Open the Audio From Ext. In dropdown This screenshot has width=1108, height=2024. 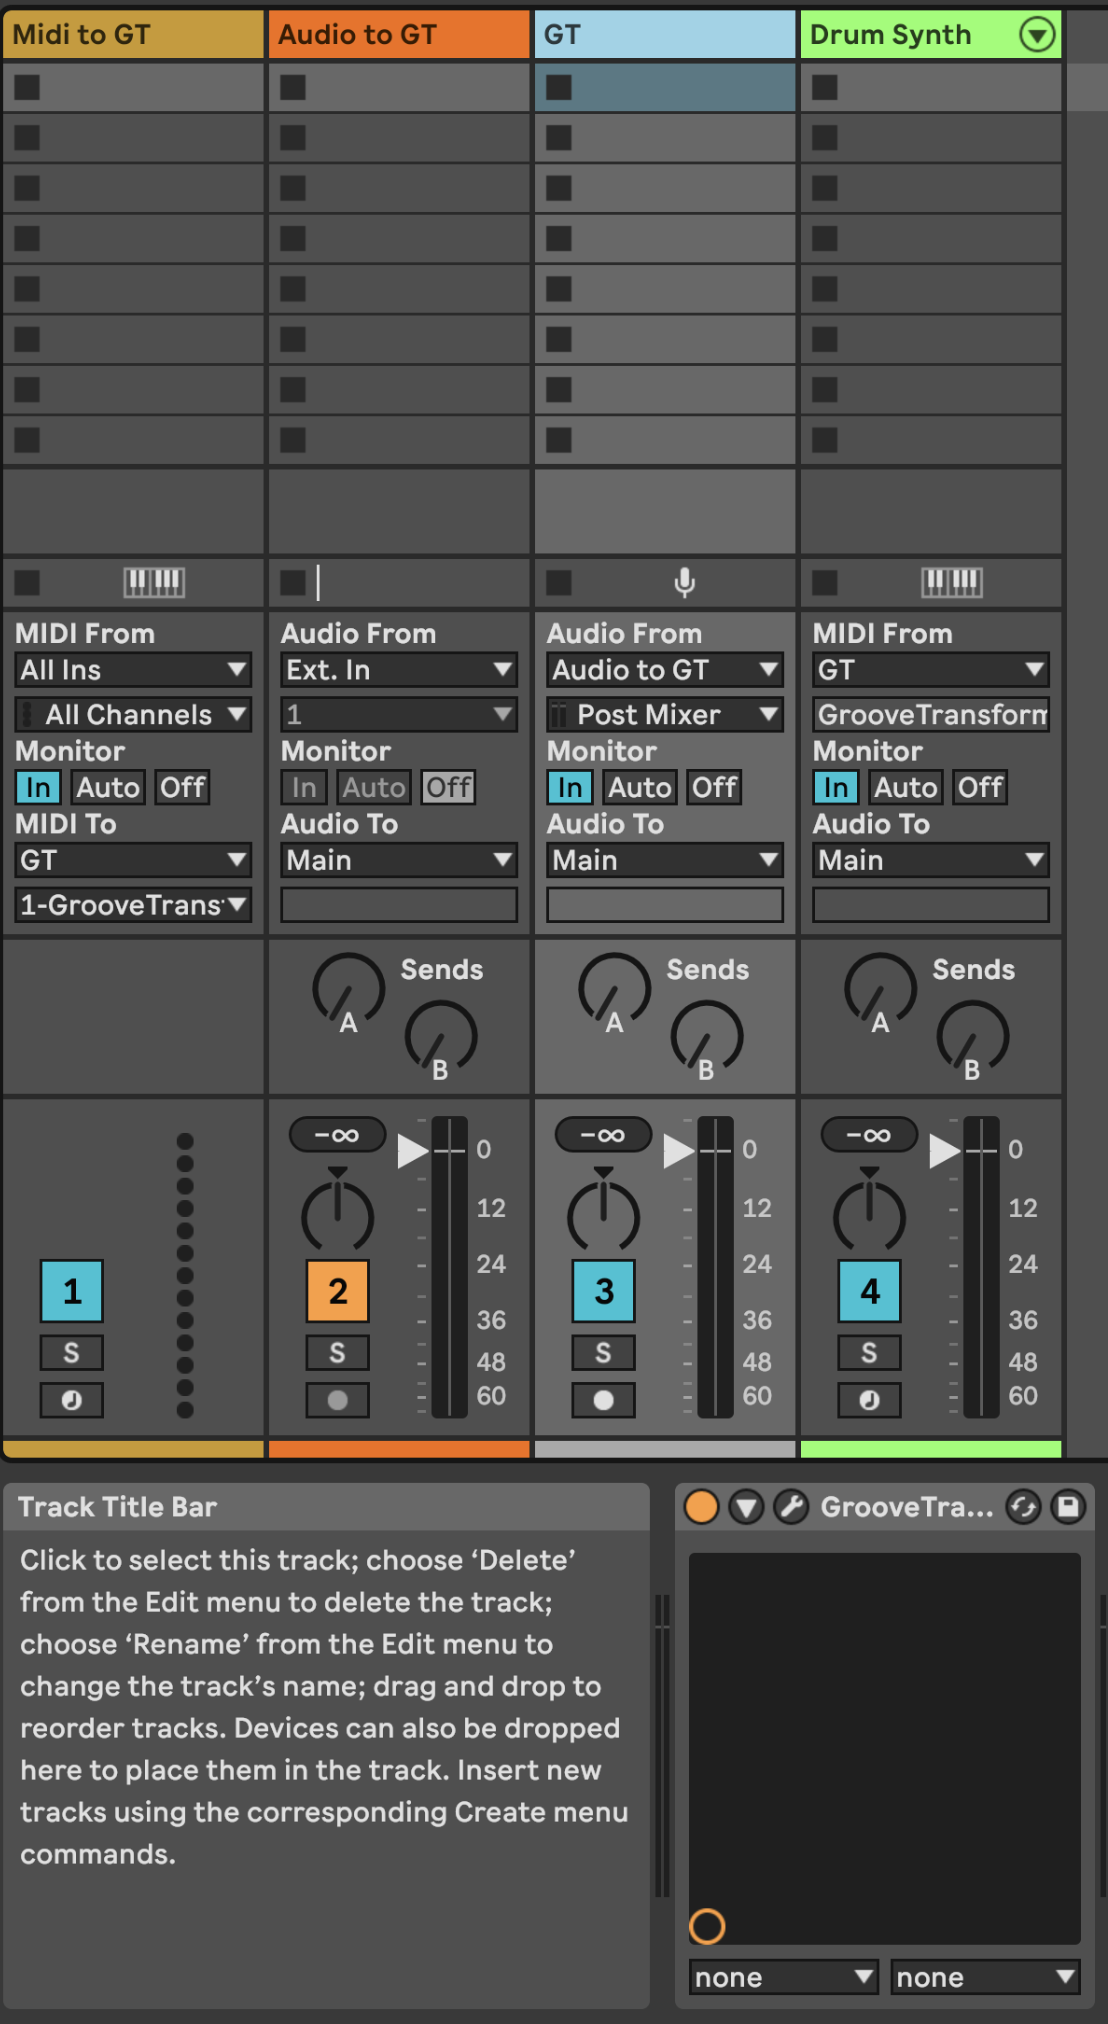click(x=398, y=670)
